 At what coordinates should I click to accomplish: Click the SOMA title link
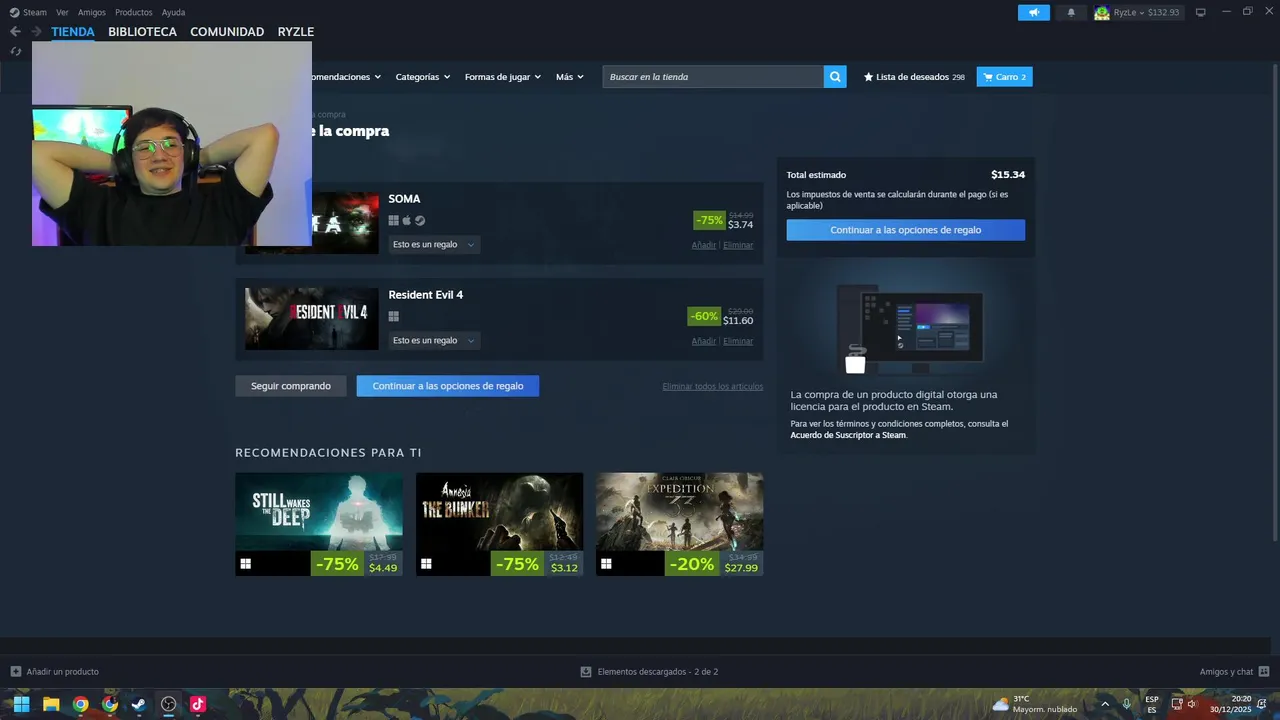404,199
